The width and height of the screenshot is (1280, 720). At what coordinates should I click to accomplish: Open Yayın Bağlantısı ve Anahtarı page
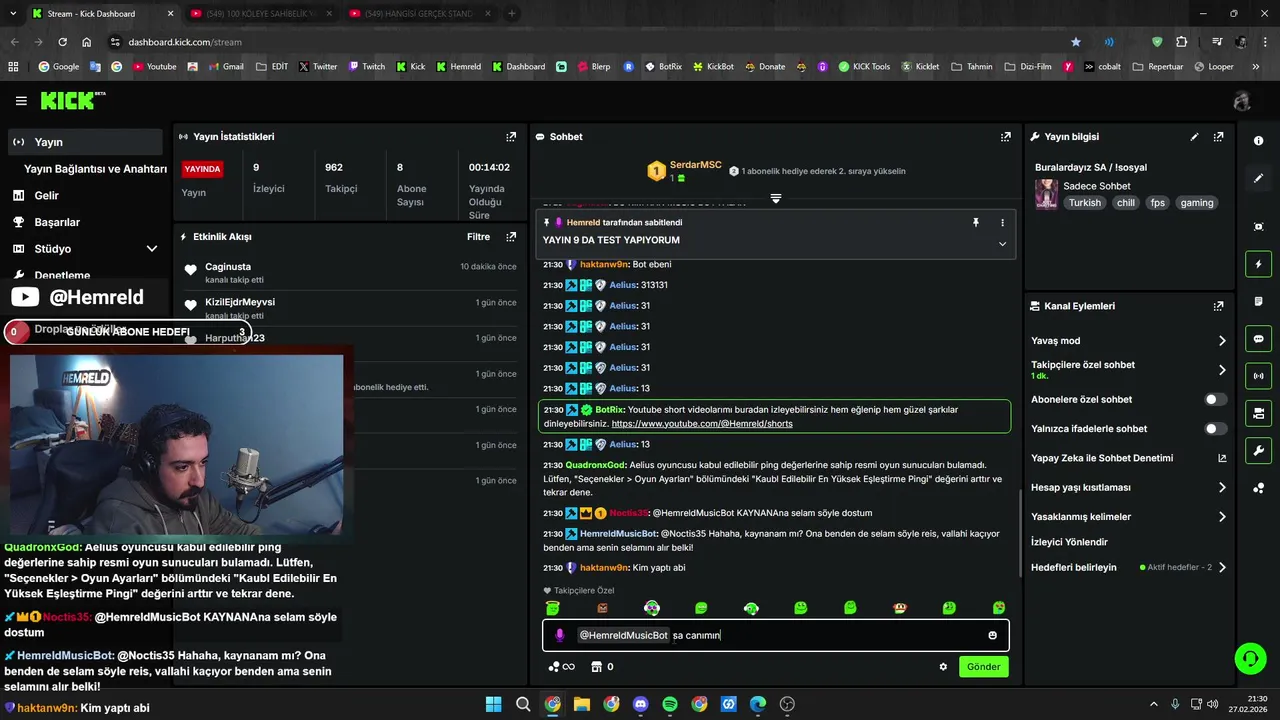tap(94, 169)
